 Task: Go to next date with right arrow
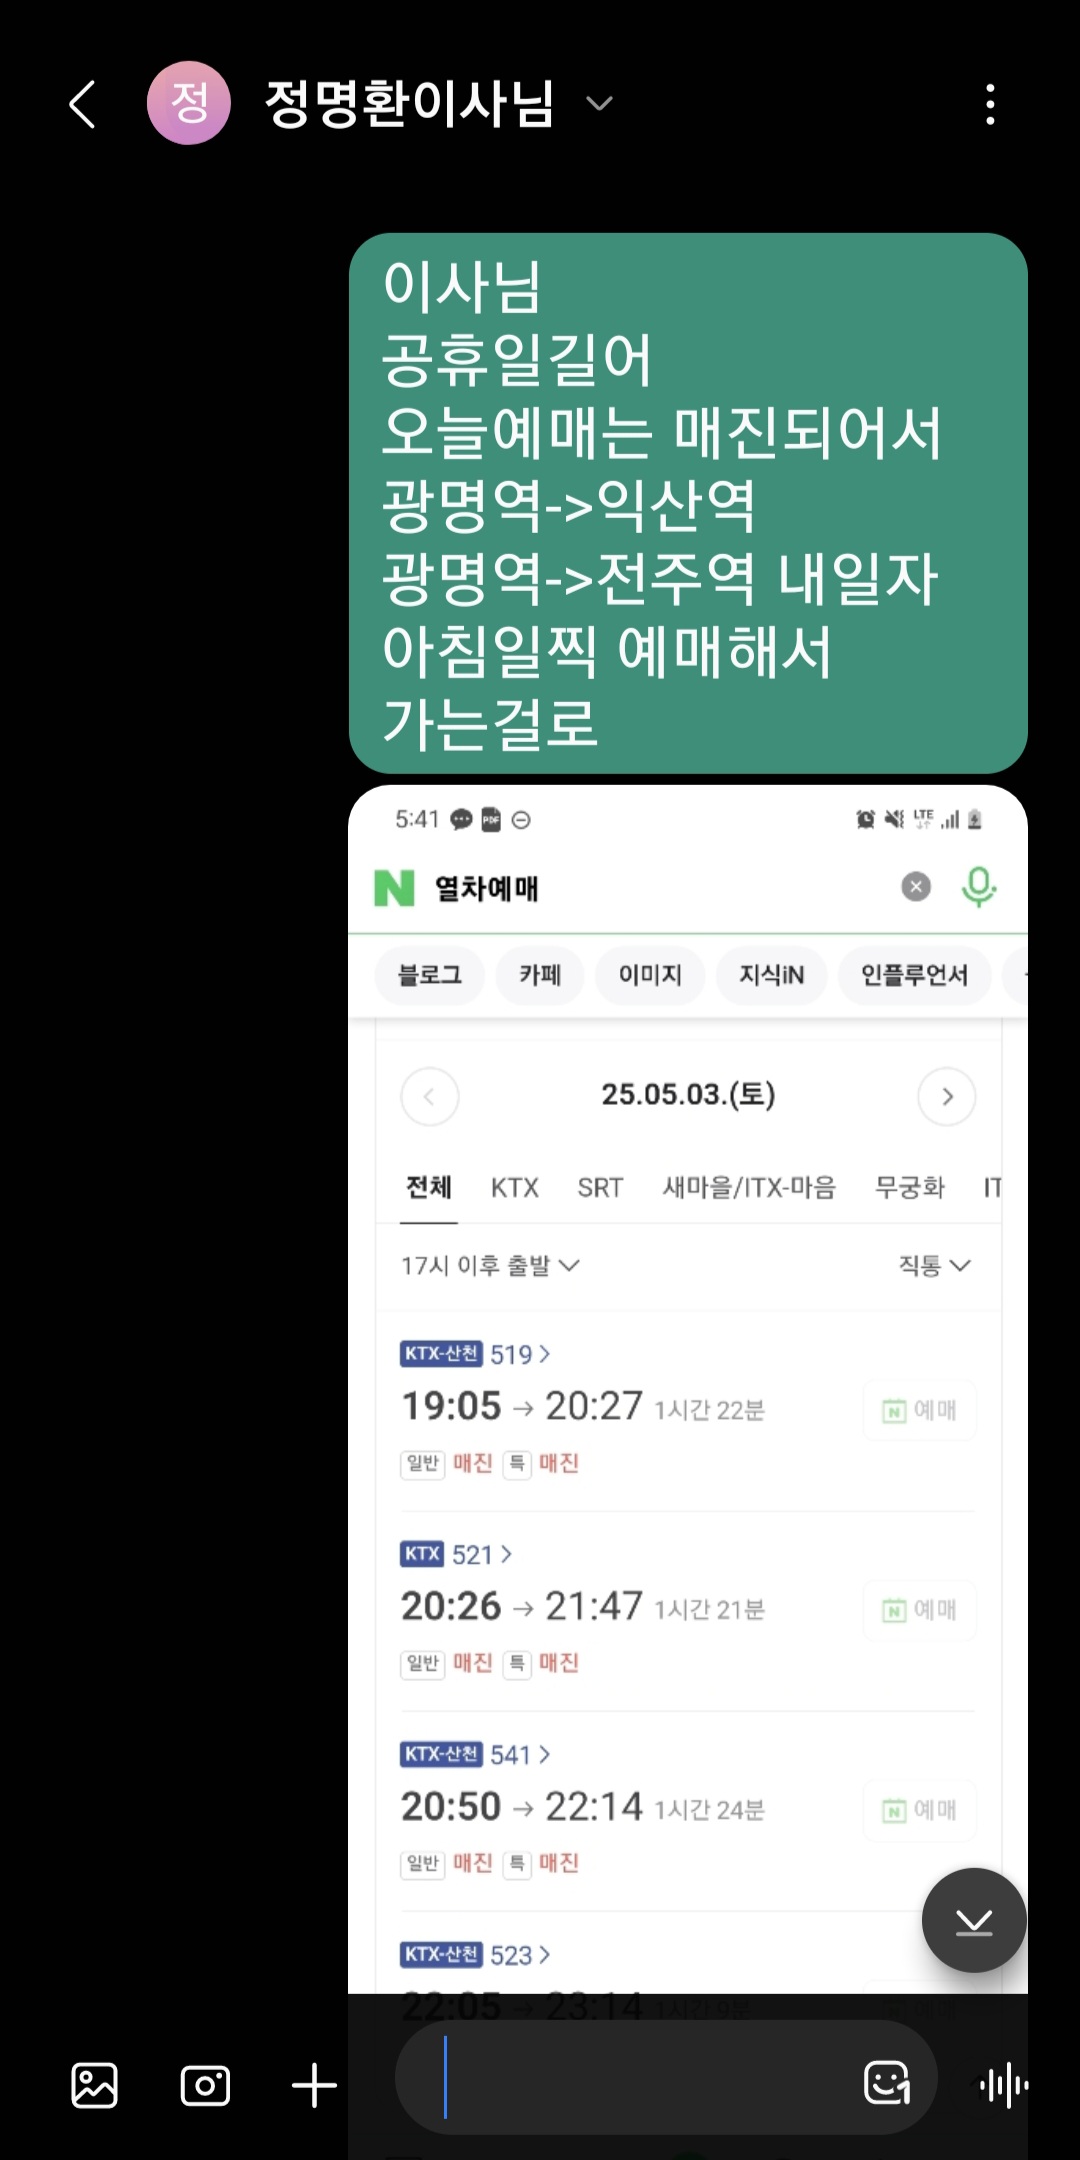[x=947, y=1097]
